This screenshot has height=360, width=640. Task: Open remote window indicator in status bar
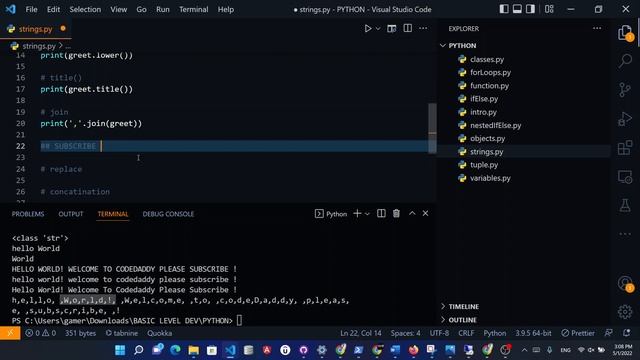click(10, 333)
